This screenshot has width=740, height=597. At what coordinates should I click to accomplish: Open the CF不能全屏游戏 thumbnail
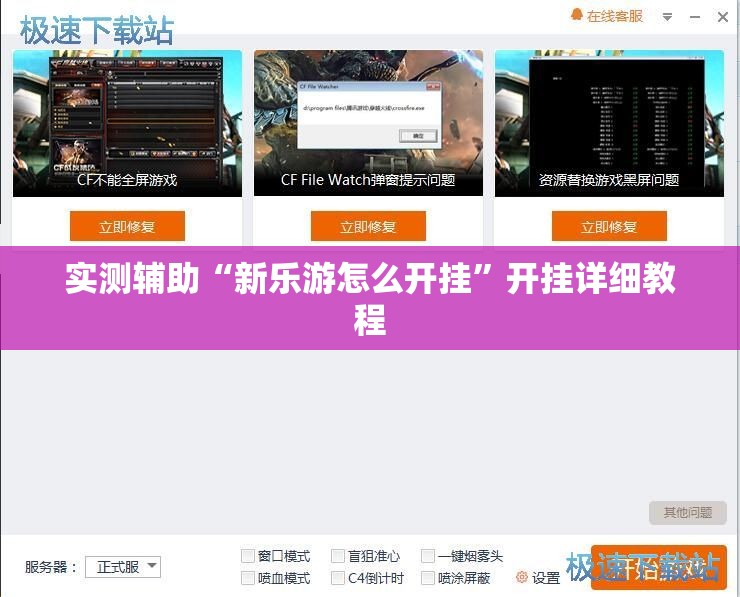[x=127, y=124]
